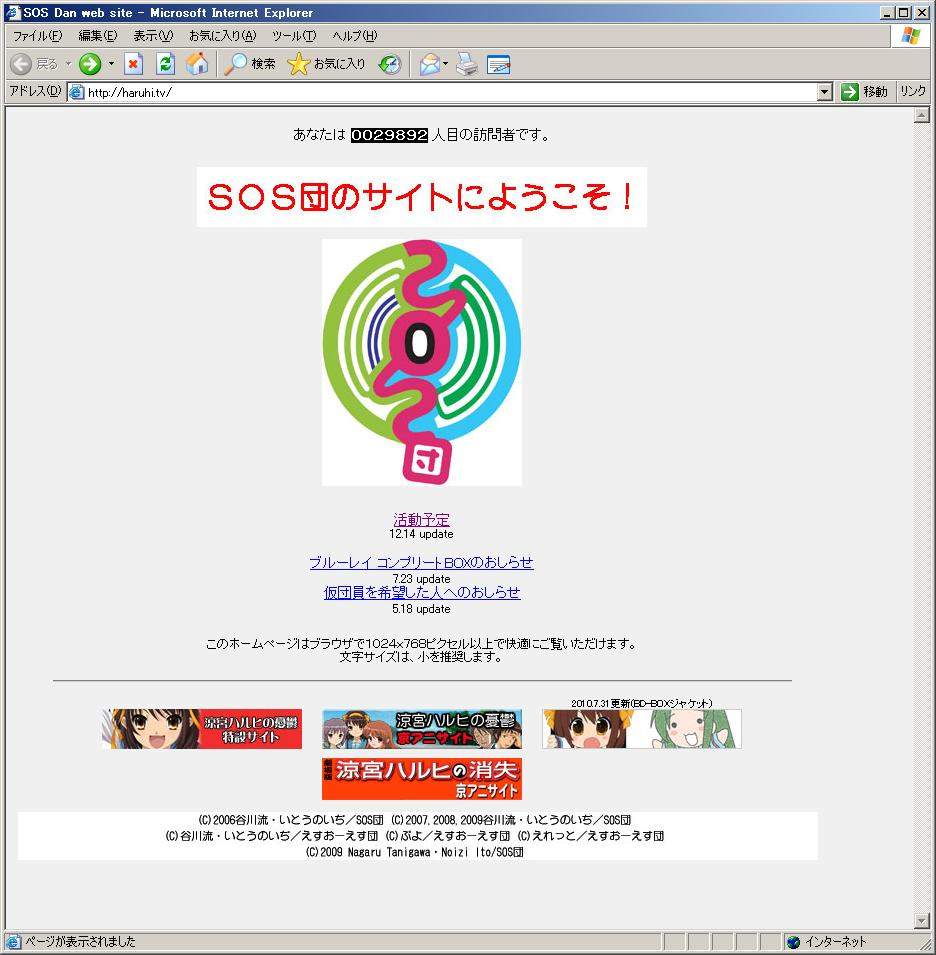This screenshot has width=936, height=955.
Task: Open the 仮団員を希望した人へのおしらせ link
Action: tap(422, 592)
